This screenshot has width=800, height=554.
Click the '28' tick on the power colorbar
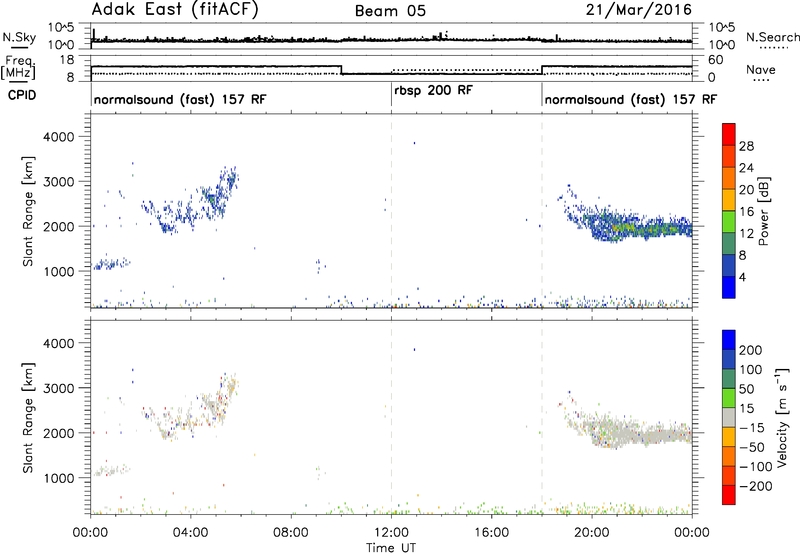[746, 146]
